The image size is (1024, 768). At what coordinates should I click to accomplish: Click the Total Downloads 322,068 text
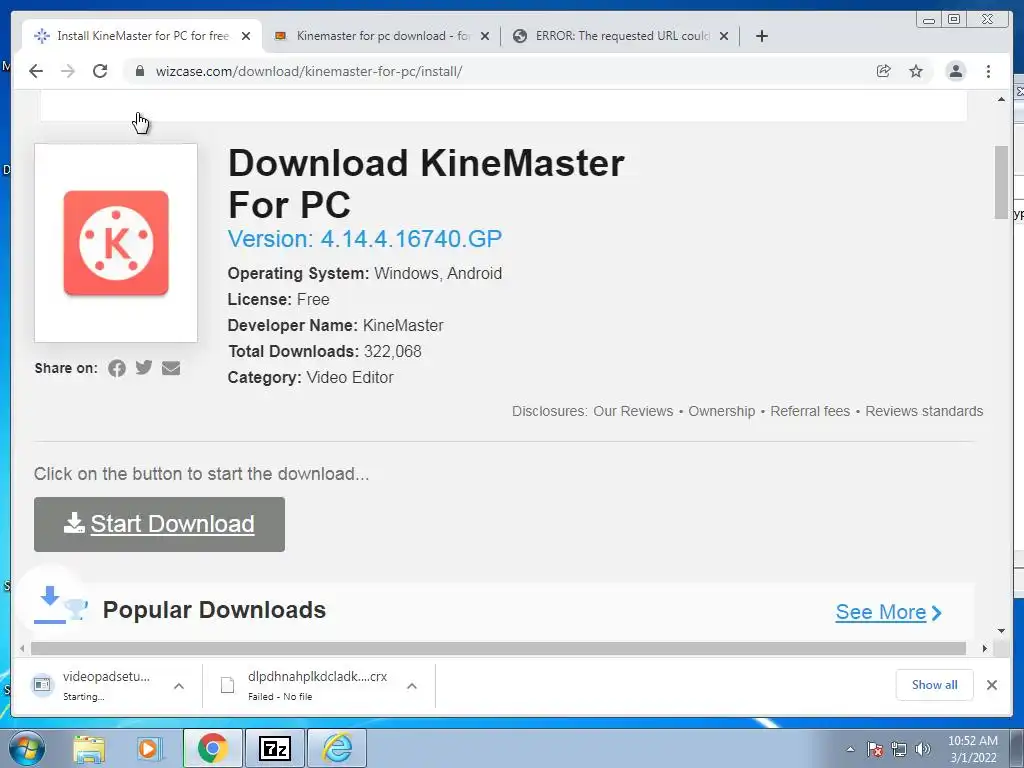(x=325, y=351)
